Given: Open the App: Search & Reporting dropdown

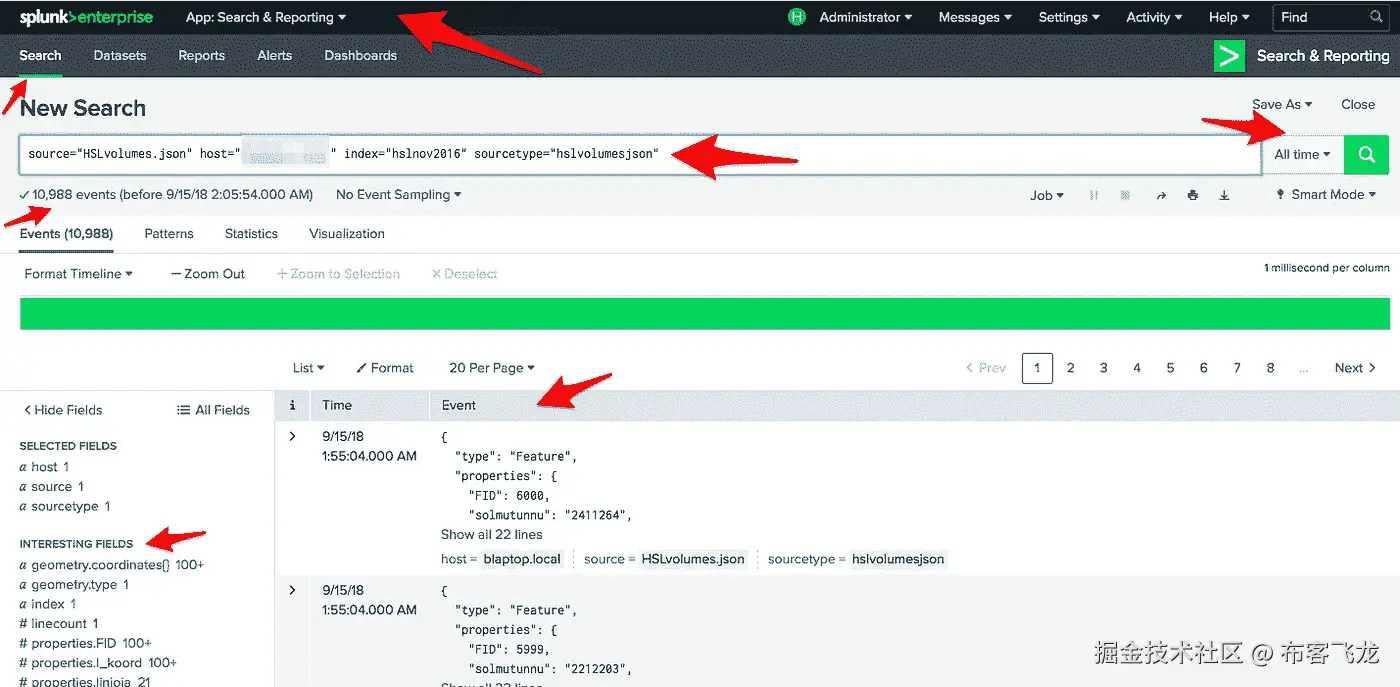Looking at the screenshot, I should (266, 17).
